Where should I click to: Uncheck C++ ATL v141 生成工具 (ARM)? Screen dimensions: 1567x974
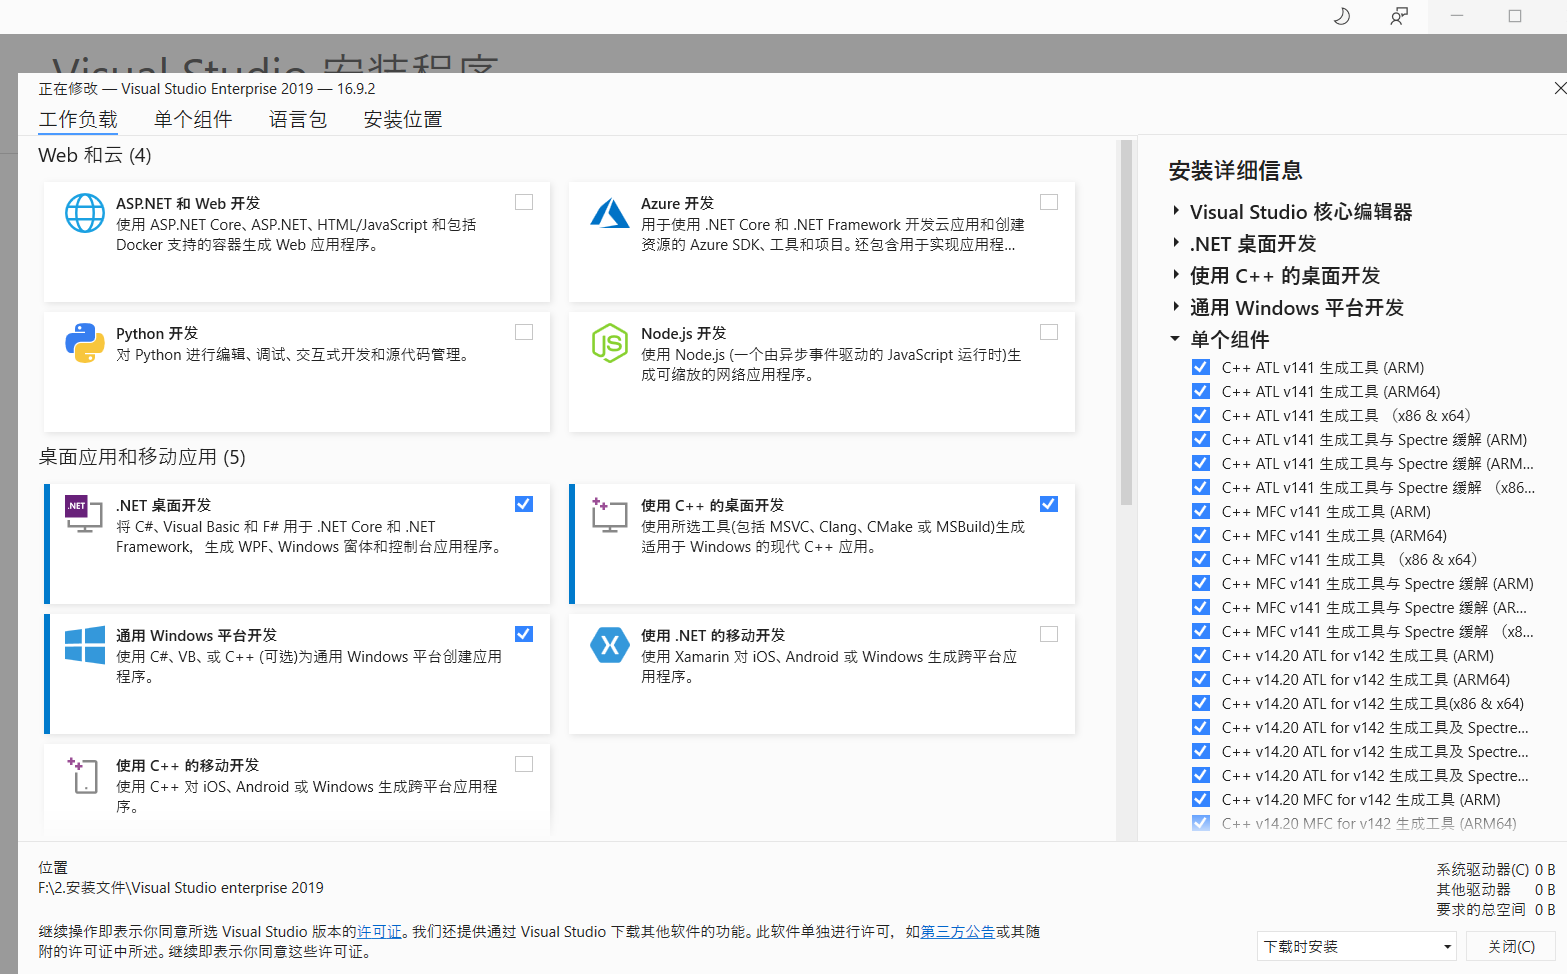point(1201,367)
